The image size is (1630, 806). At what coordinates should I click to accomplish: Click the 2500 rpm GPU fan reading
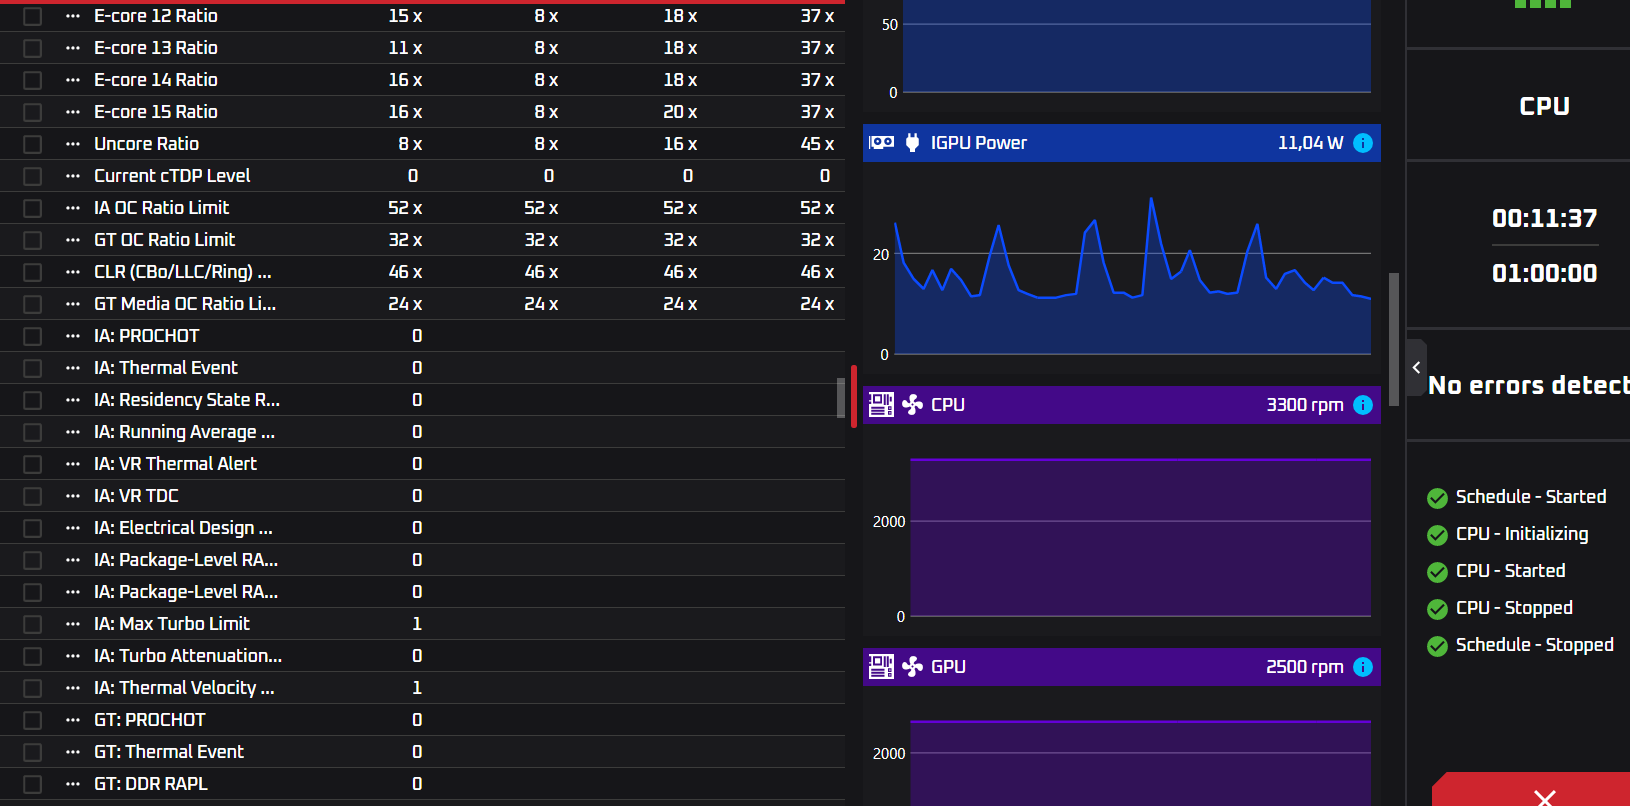tap(1305, 667)
